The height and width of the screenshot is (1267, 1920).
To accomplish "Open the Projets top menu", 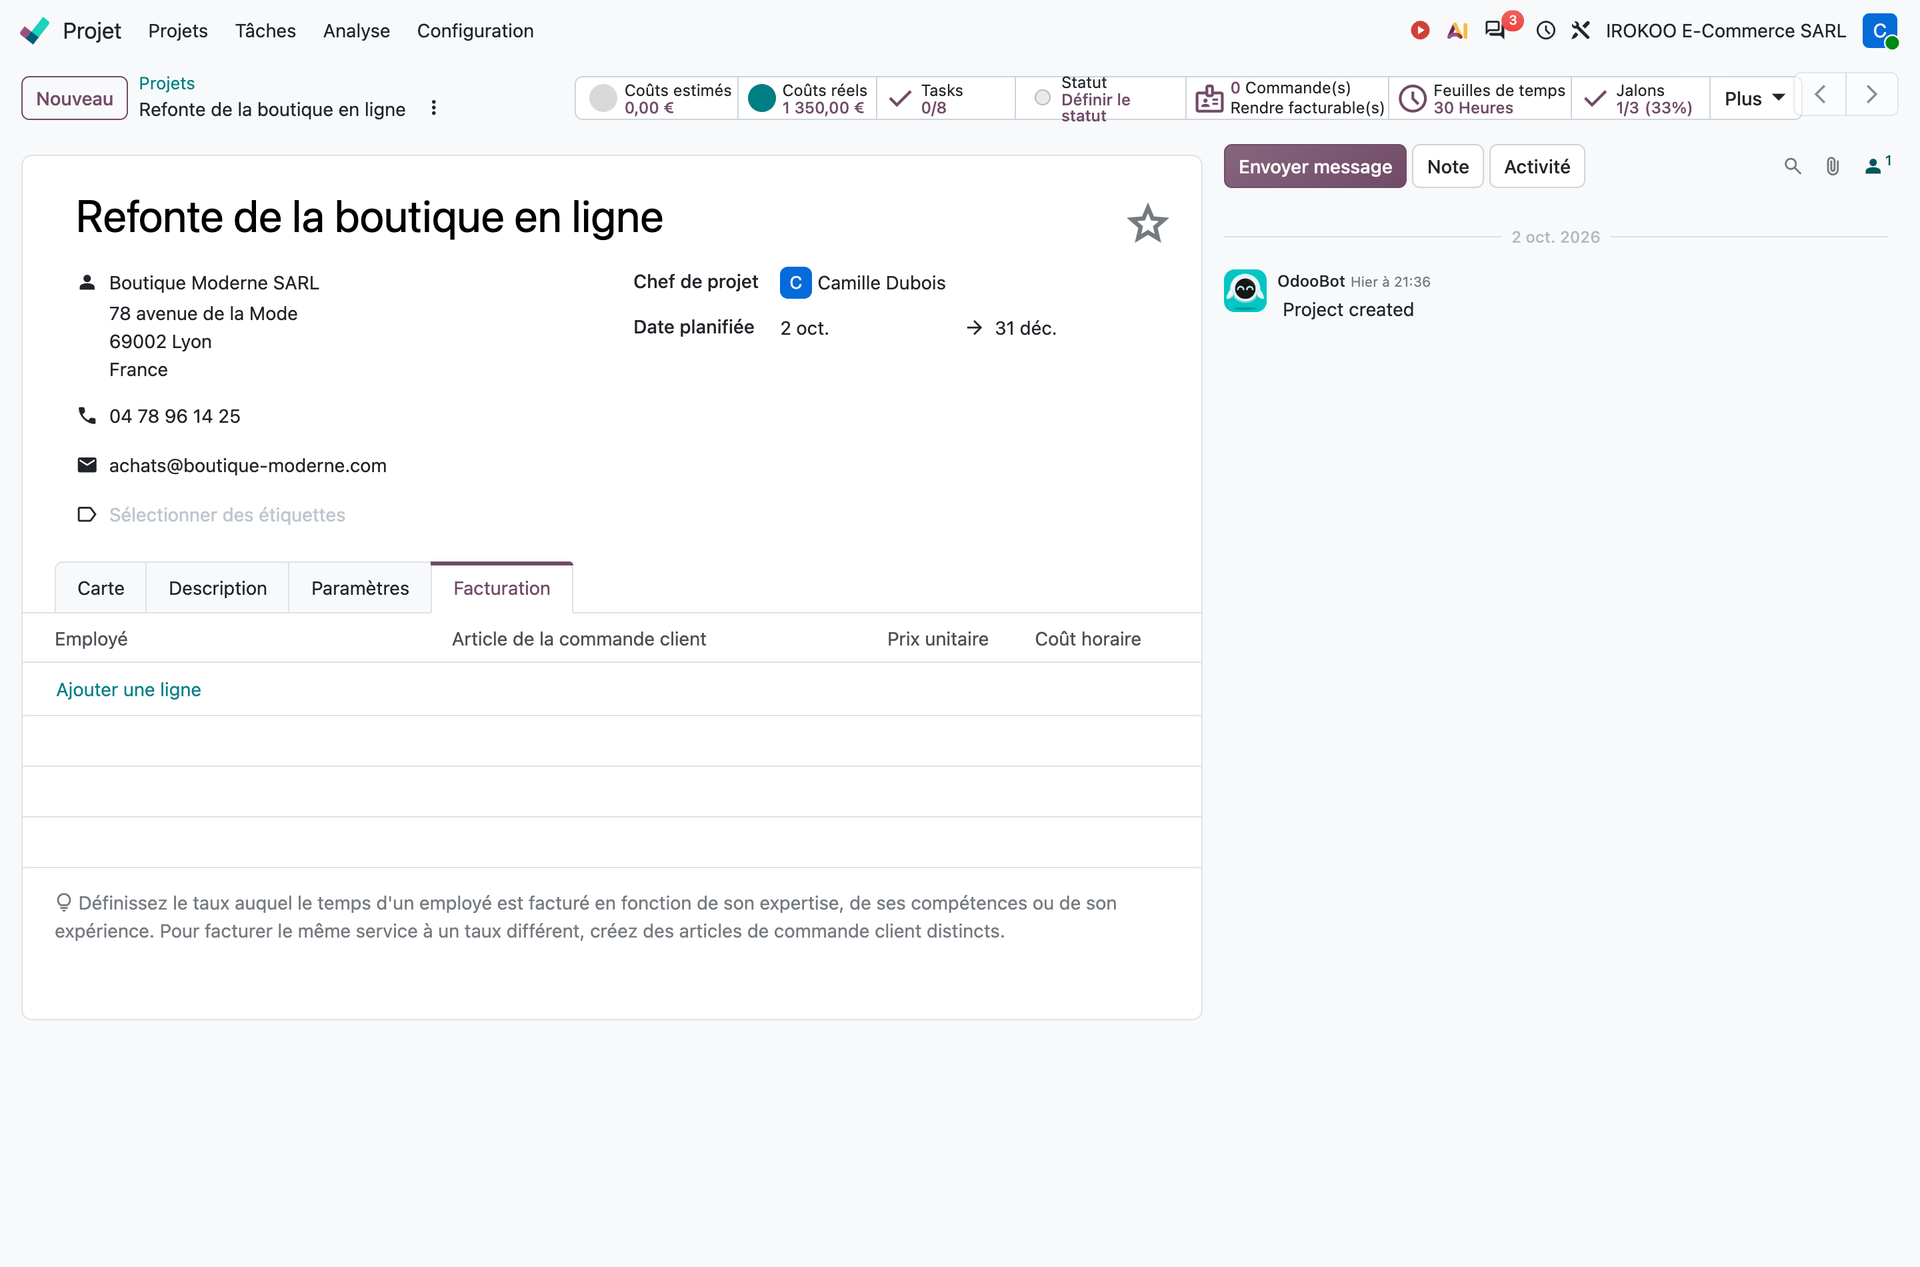I will point(178,31).
